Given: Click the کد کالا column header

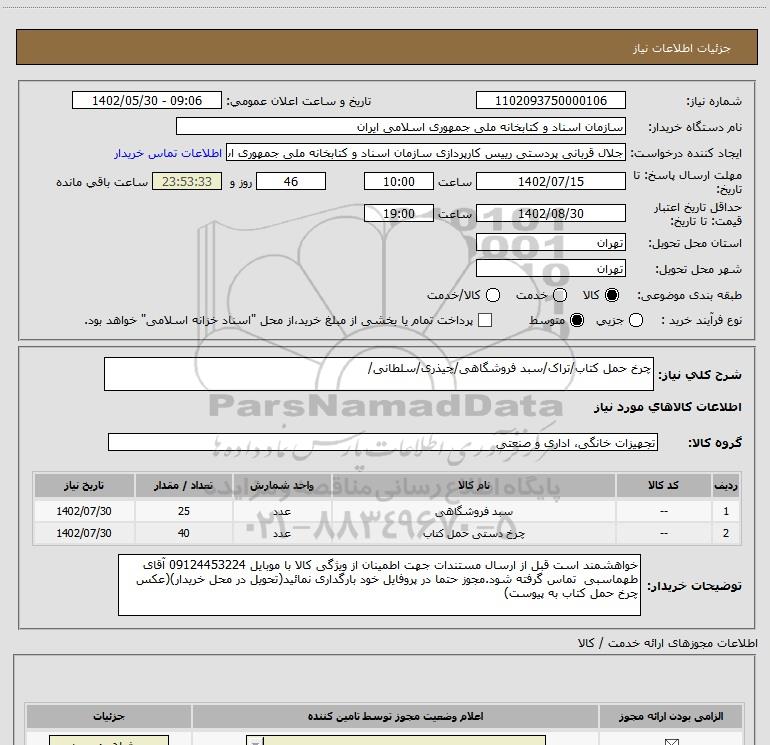Looking at the screenshot, I should [663, 485].
